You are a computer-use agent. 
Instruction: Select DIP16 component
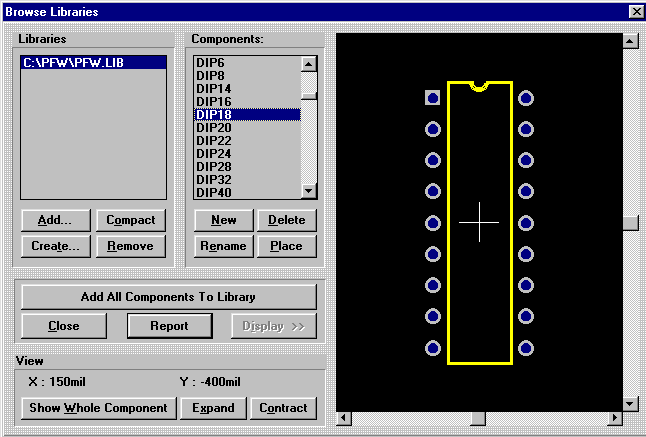pyautogui.click(x=247, y=102)
